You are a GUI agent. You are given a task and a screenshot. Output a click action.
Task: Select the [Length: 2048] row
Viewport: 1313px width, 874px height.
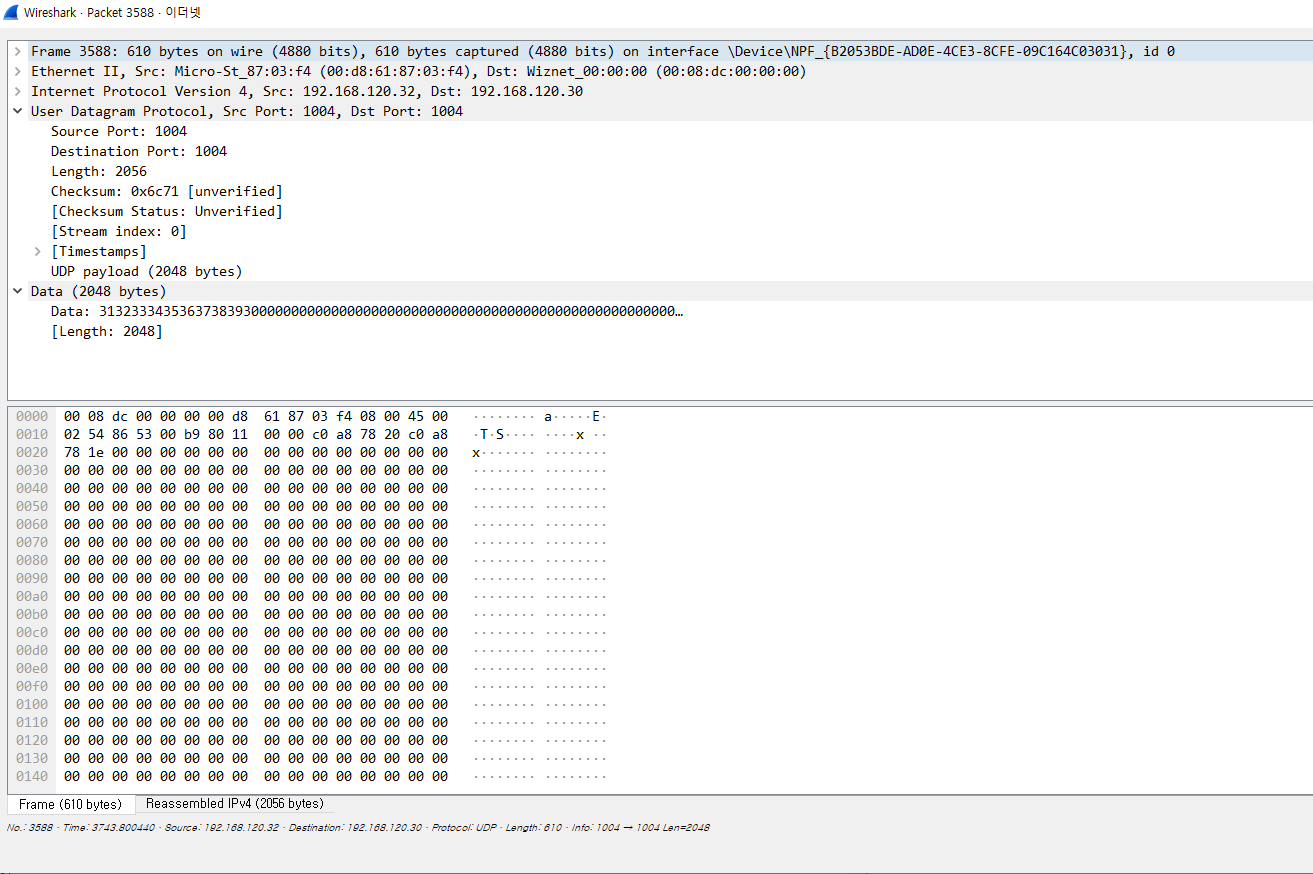tap(107, 331)
